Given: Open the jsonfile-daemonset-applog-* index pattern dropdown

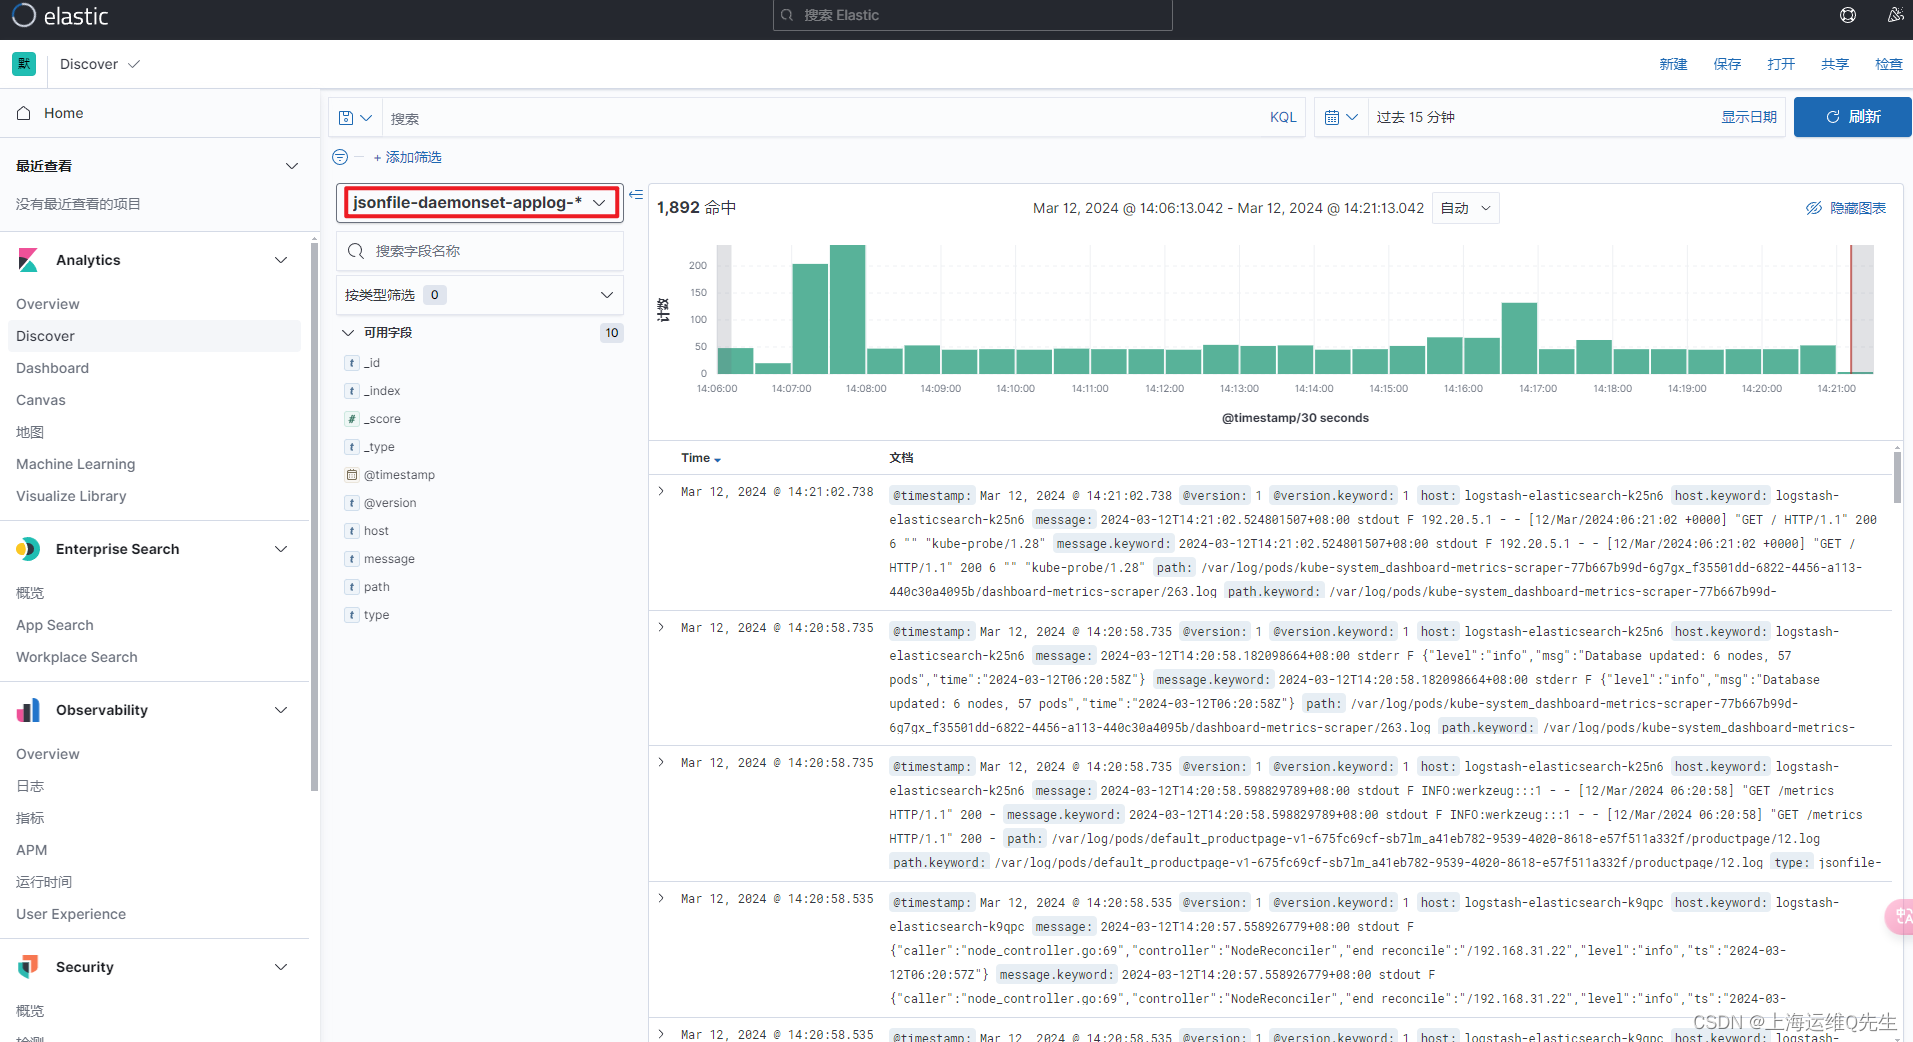Looking at the screenshot, I should click(480, 202).
